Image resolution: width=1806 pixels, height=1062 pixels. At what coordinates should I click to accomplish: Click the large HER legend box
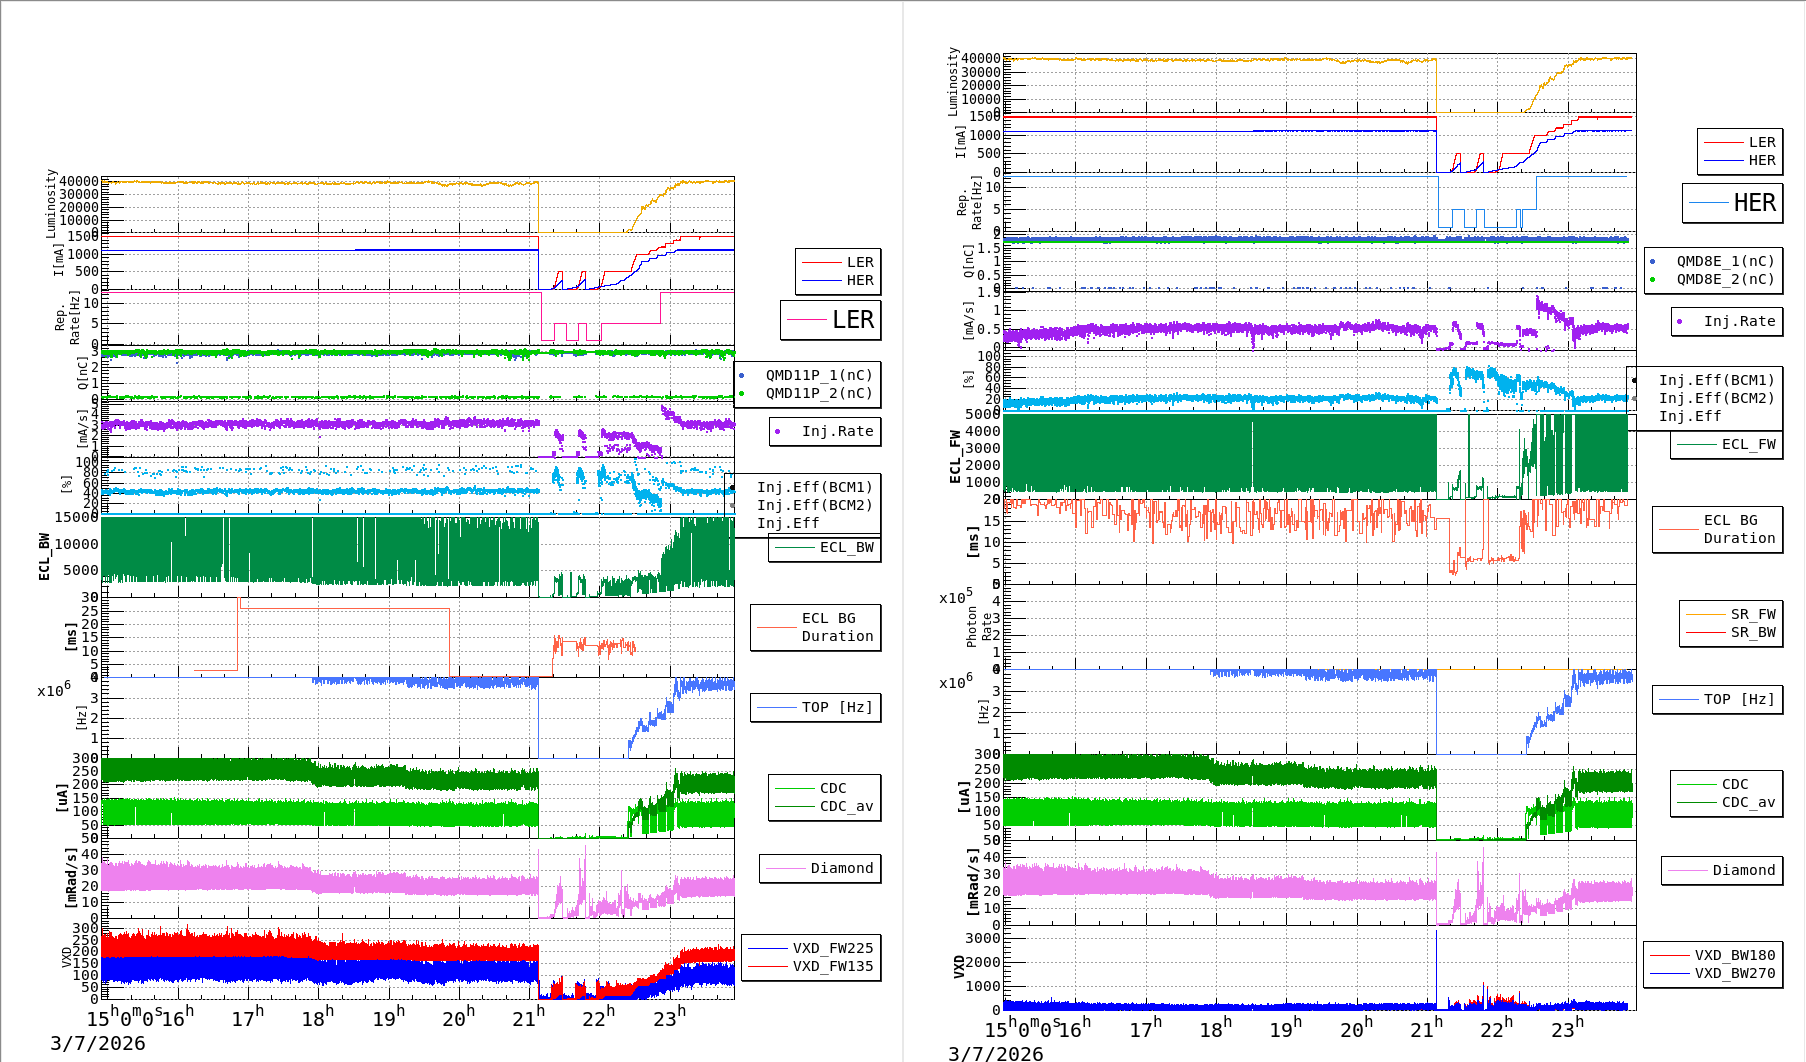[x=1732, y=203]
